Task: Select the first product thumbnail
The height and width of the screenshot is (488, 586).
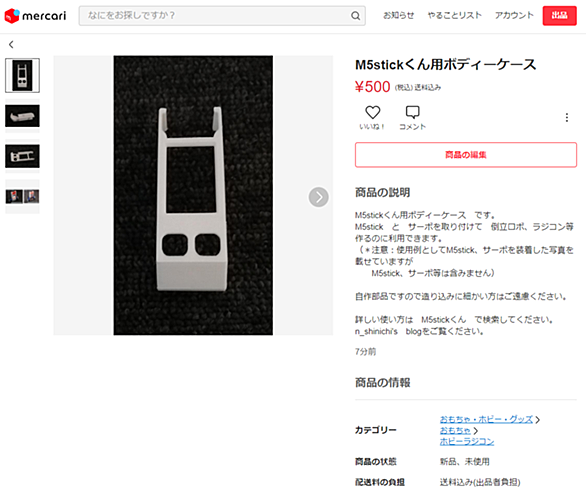Action: pos(22,75)
